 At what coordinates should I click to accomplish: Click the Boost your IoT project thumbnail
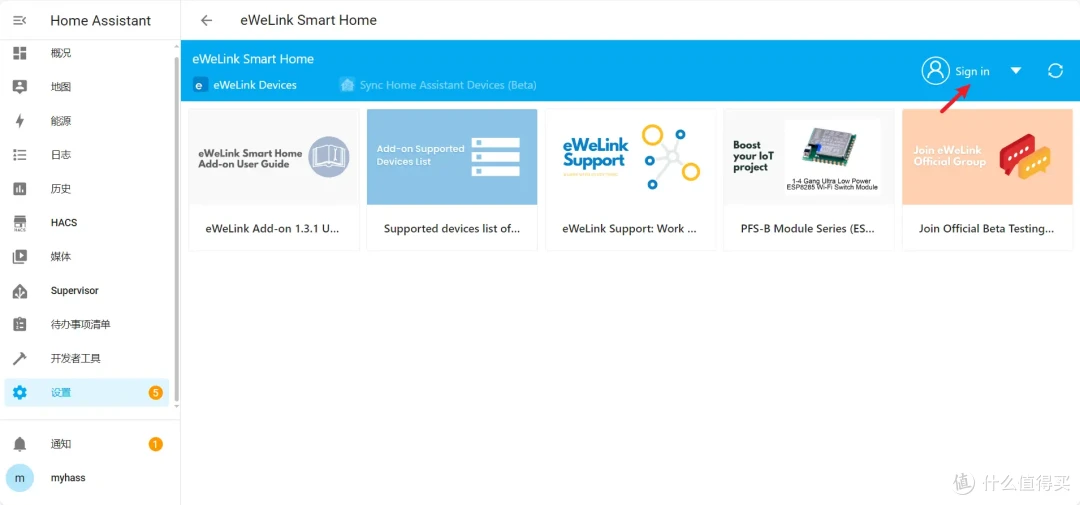(x=809, y=157)
